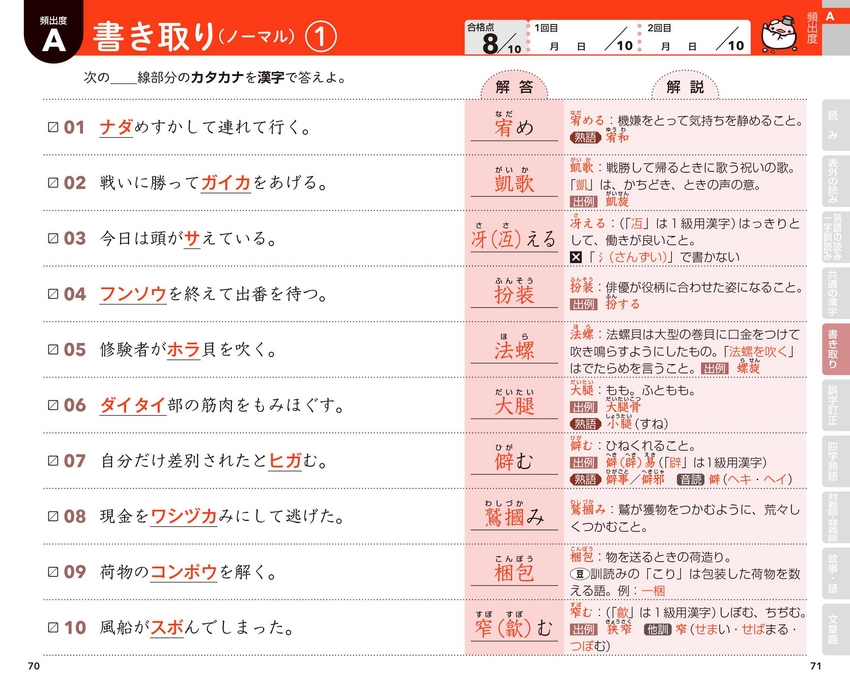
Task: Click answer 大腿 for question 06
Action: point(514,405)
